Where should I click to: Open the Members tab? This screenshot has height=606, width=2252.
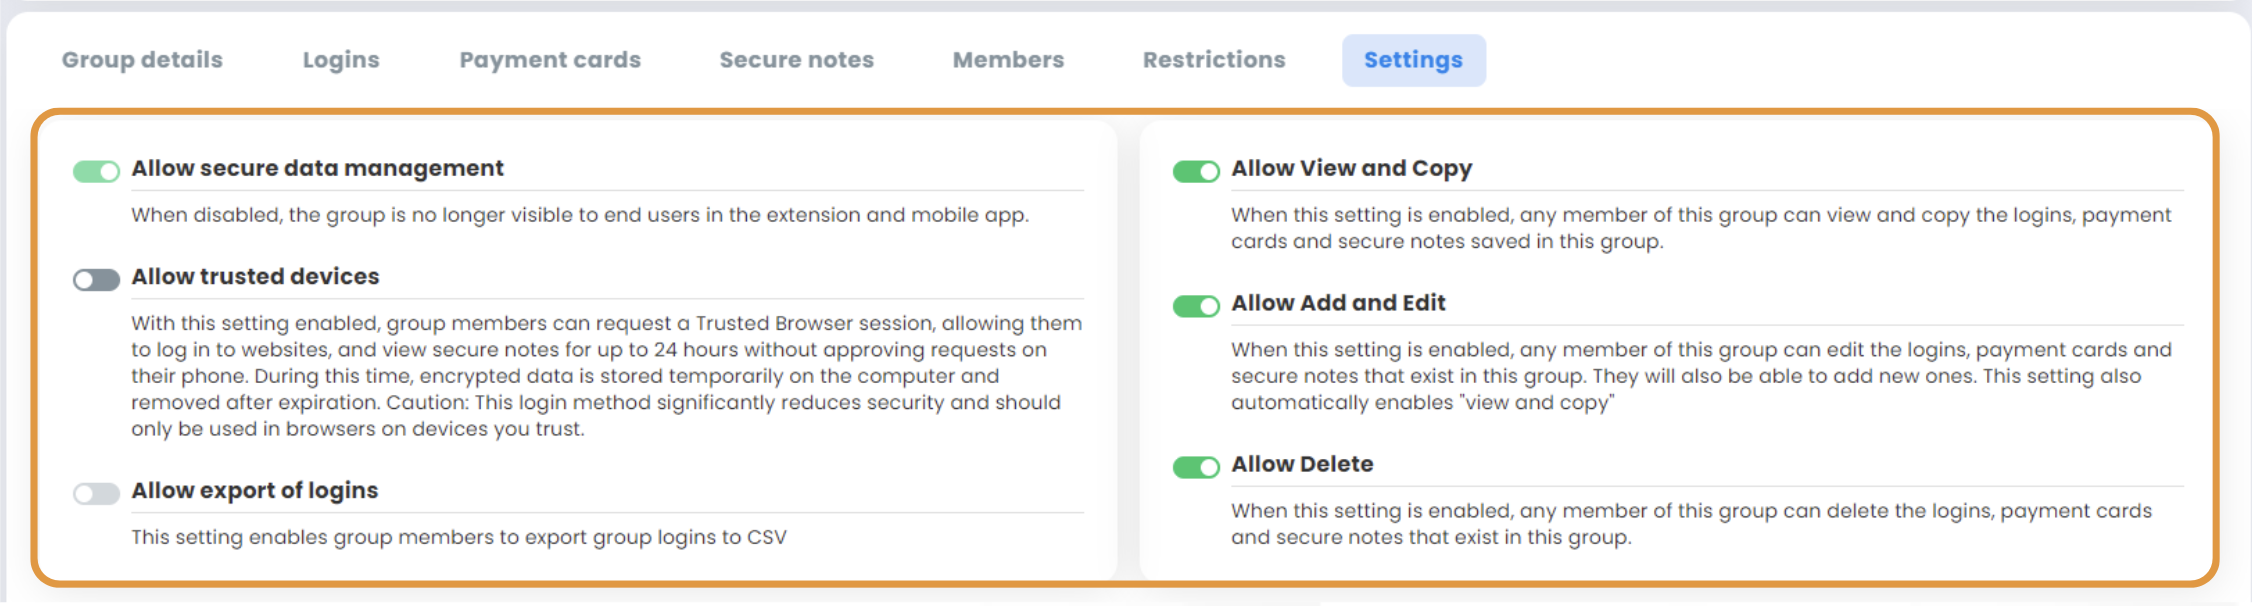tap(1008, 60)
